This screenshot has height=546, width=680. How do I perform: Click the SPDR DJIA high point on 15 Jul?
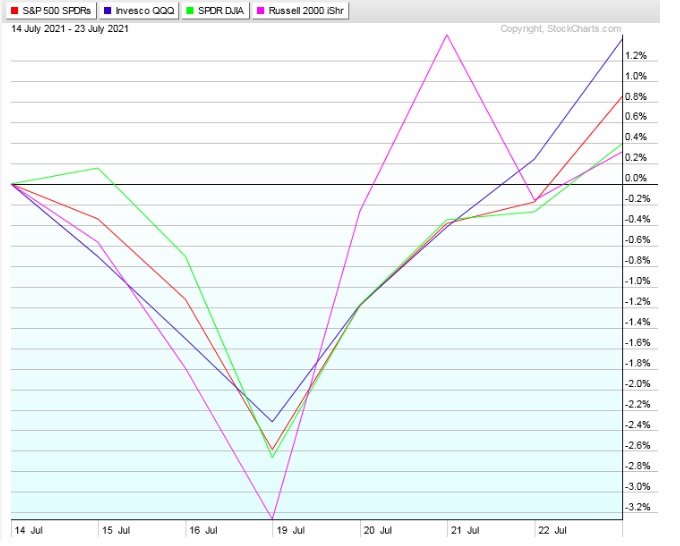[x=98, y=168]
